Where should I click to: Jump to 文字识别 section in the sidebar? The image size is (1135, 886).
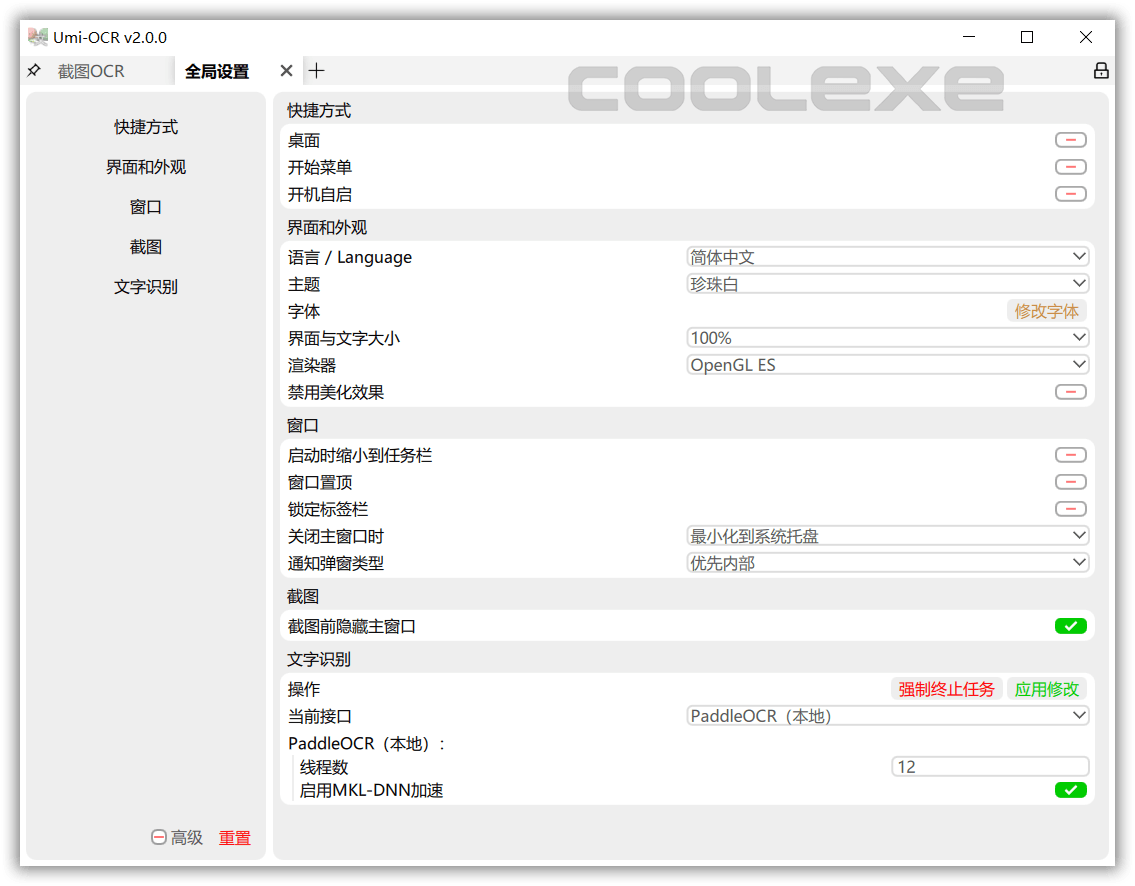coord(145,287)
